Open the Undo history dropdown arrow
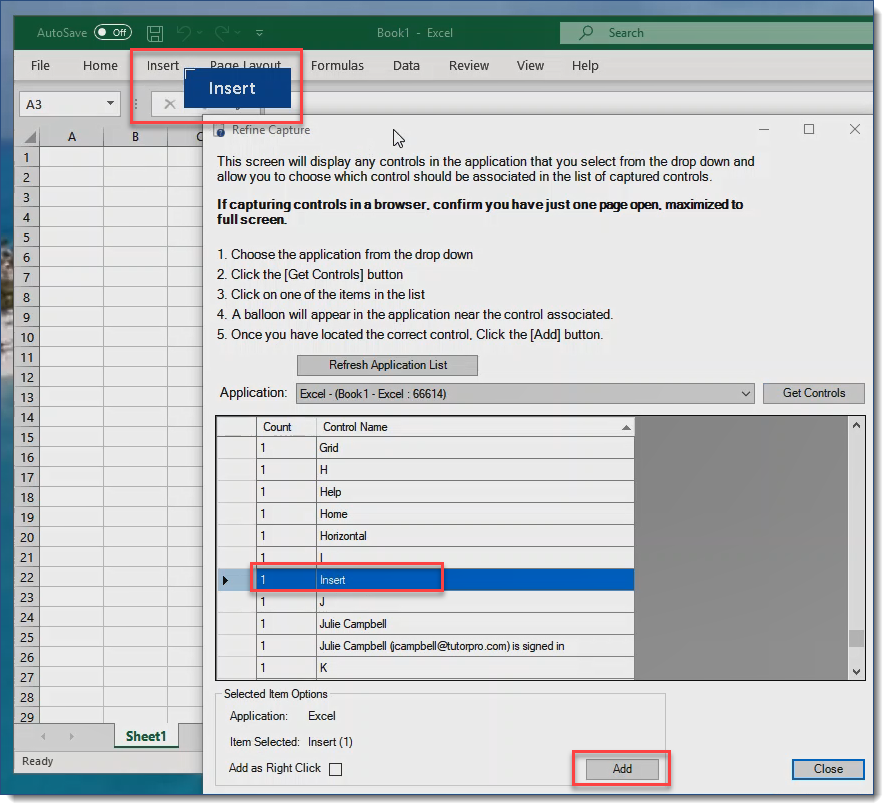The image size is (889, 810). [x=200, y=33]
